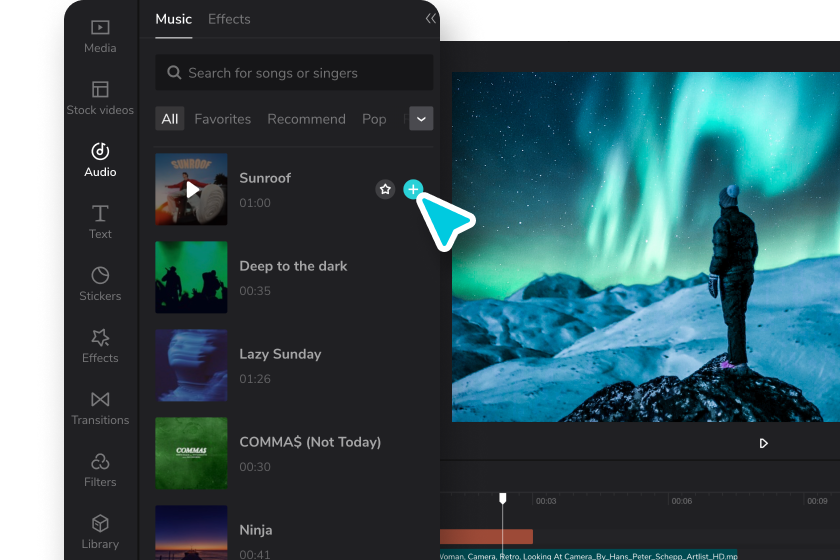Open the Filters panel
Screen dimensions: 840x560
coord(100,470)
